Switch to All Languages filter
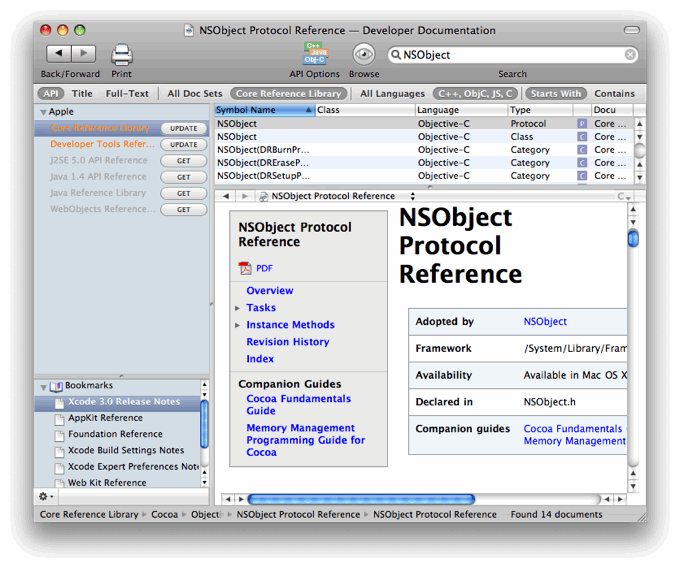 (x=392, y=94)
